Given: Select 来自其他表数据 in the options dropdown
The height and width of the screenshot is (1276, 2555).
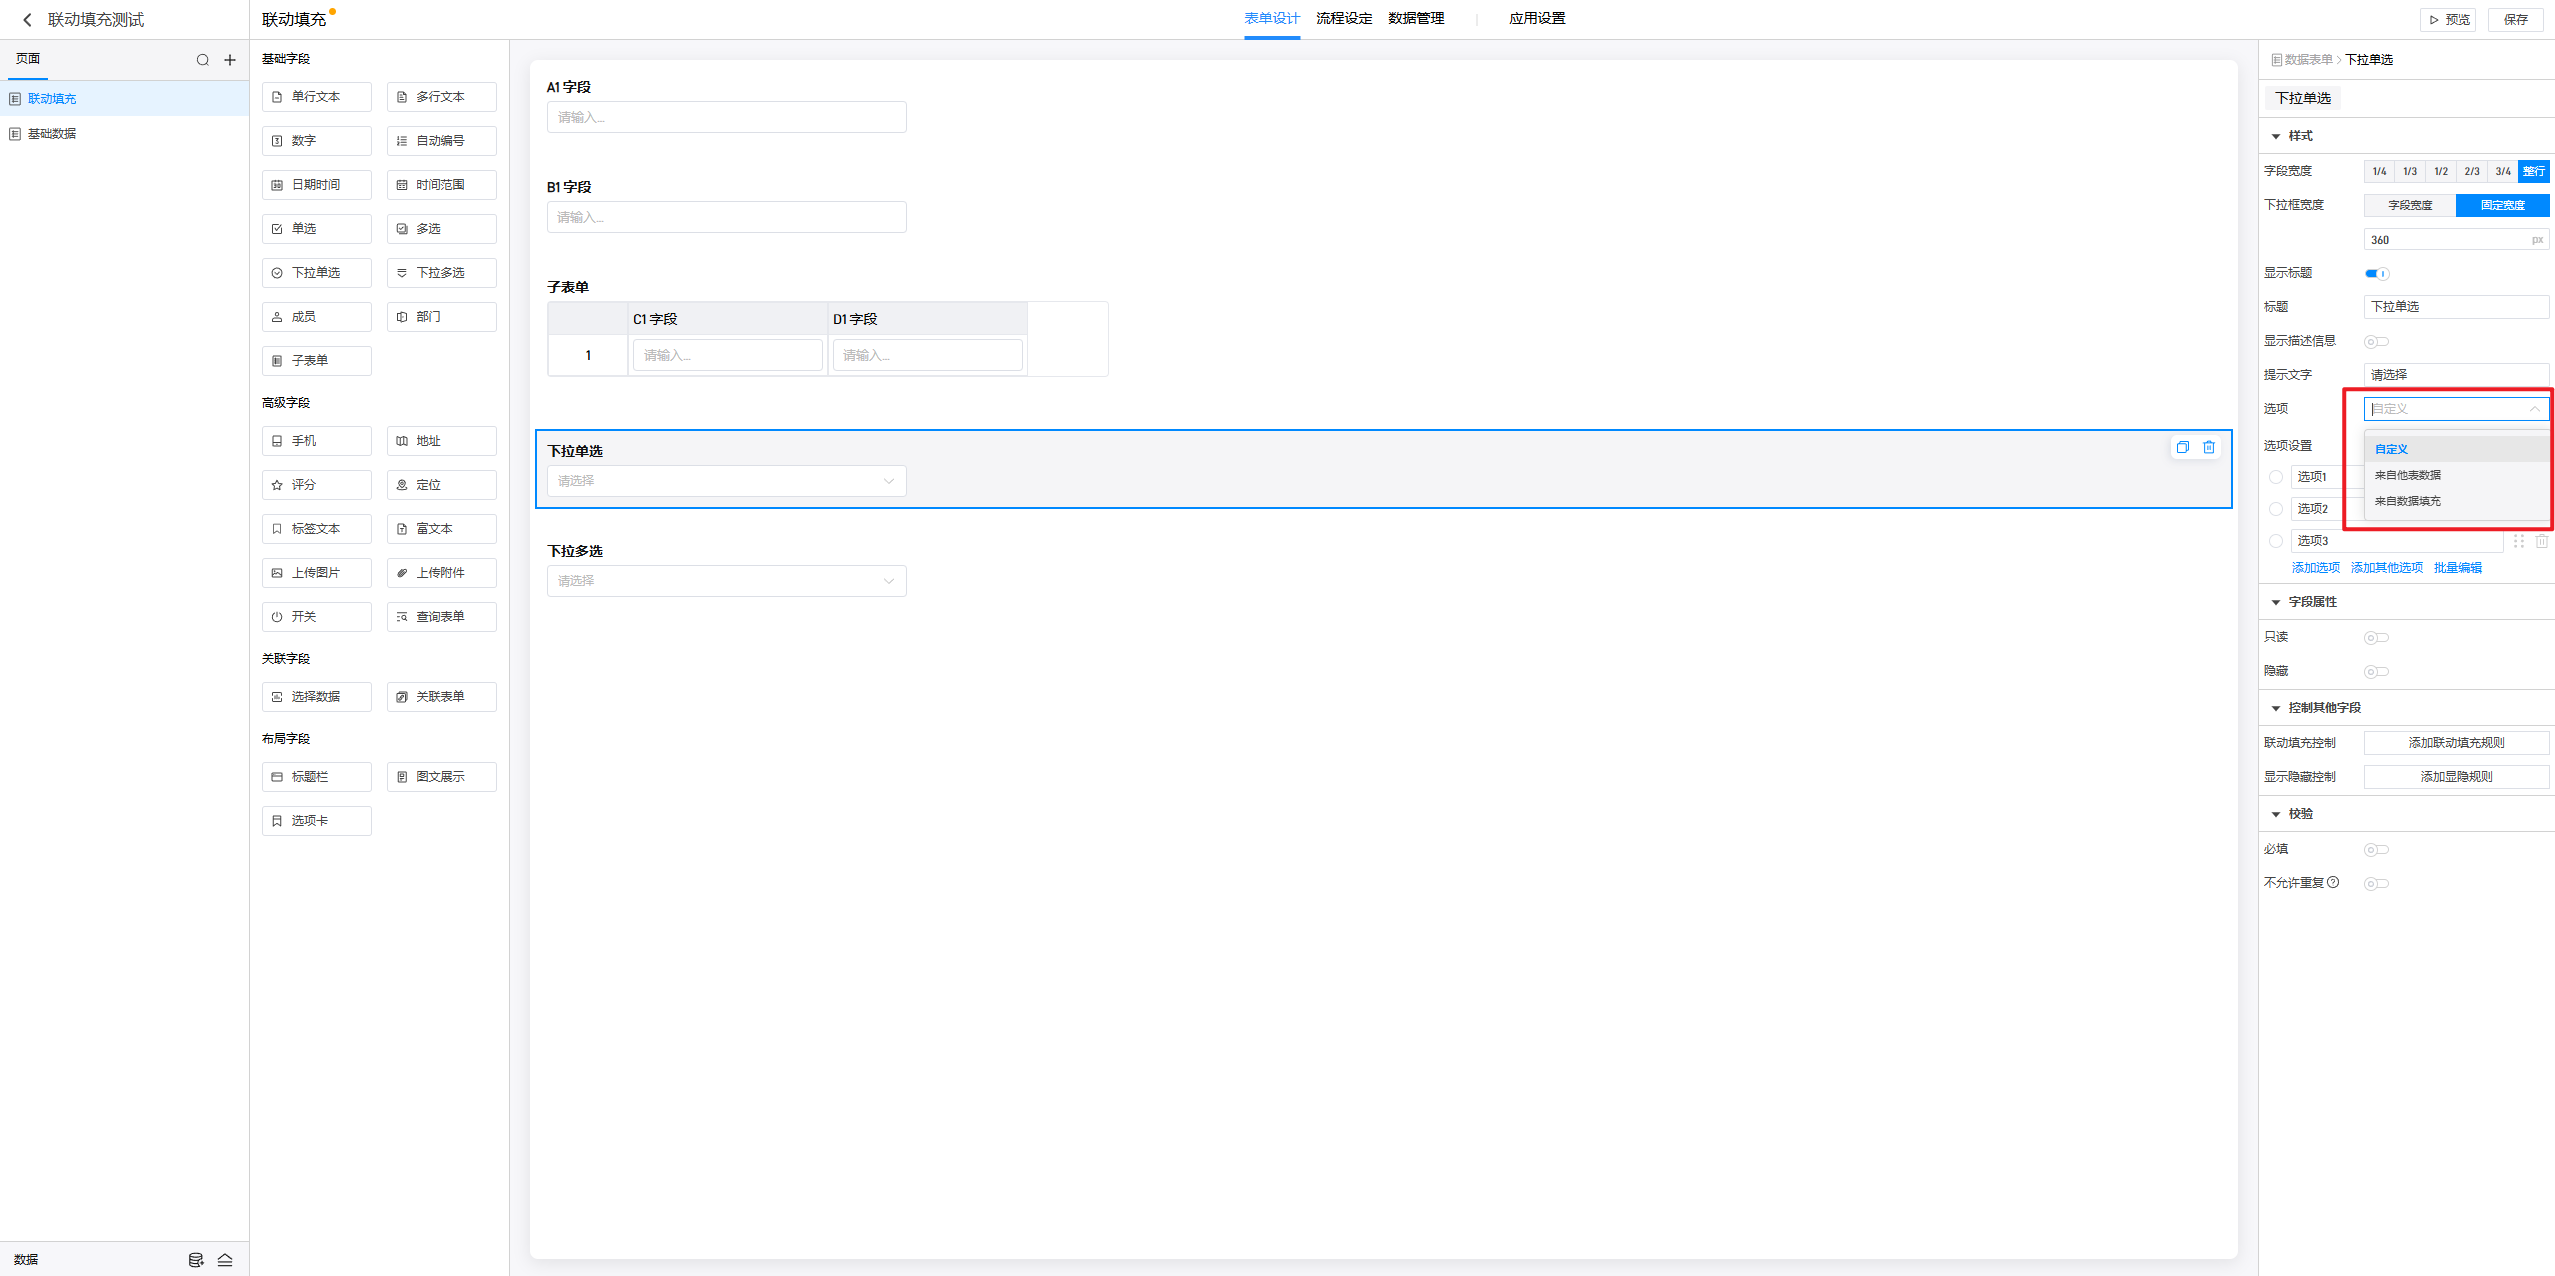Looking at the screenshot, I should click(x=2407, y=475).
